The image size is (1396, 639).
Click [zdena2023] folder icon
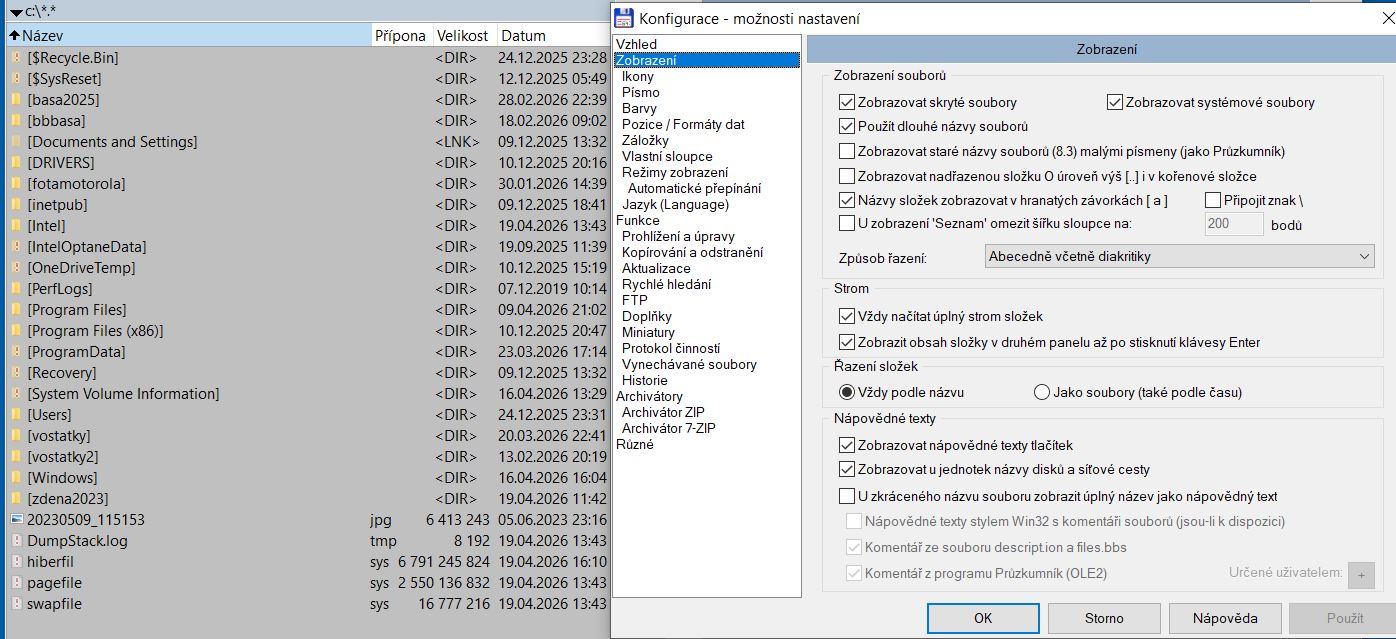pyautogui.click(x=16, y=499)
